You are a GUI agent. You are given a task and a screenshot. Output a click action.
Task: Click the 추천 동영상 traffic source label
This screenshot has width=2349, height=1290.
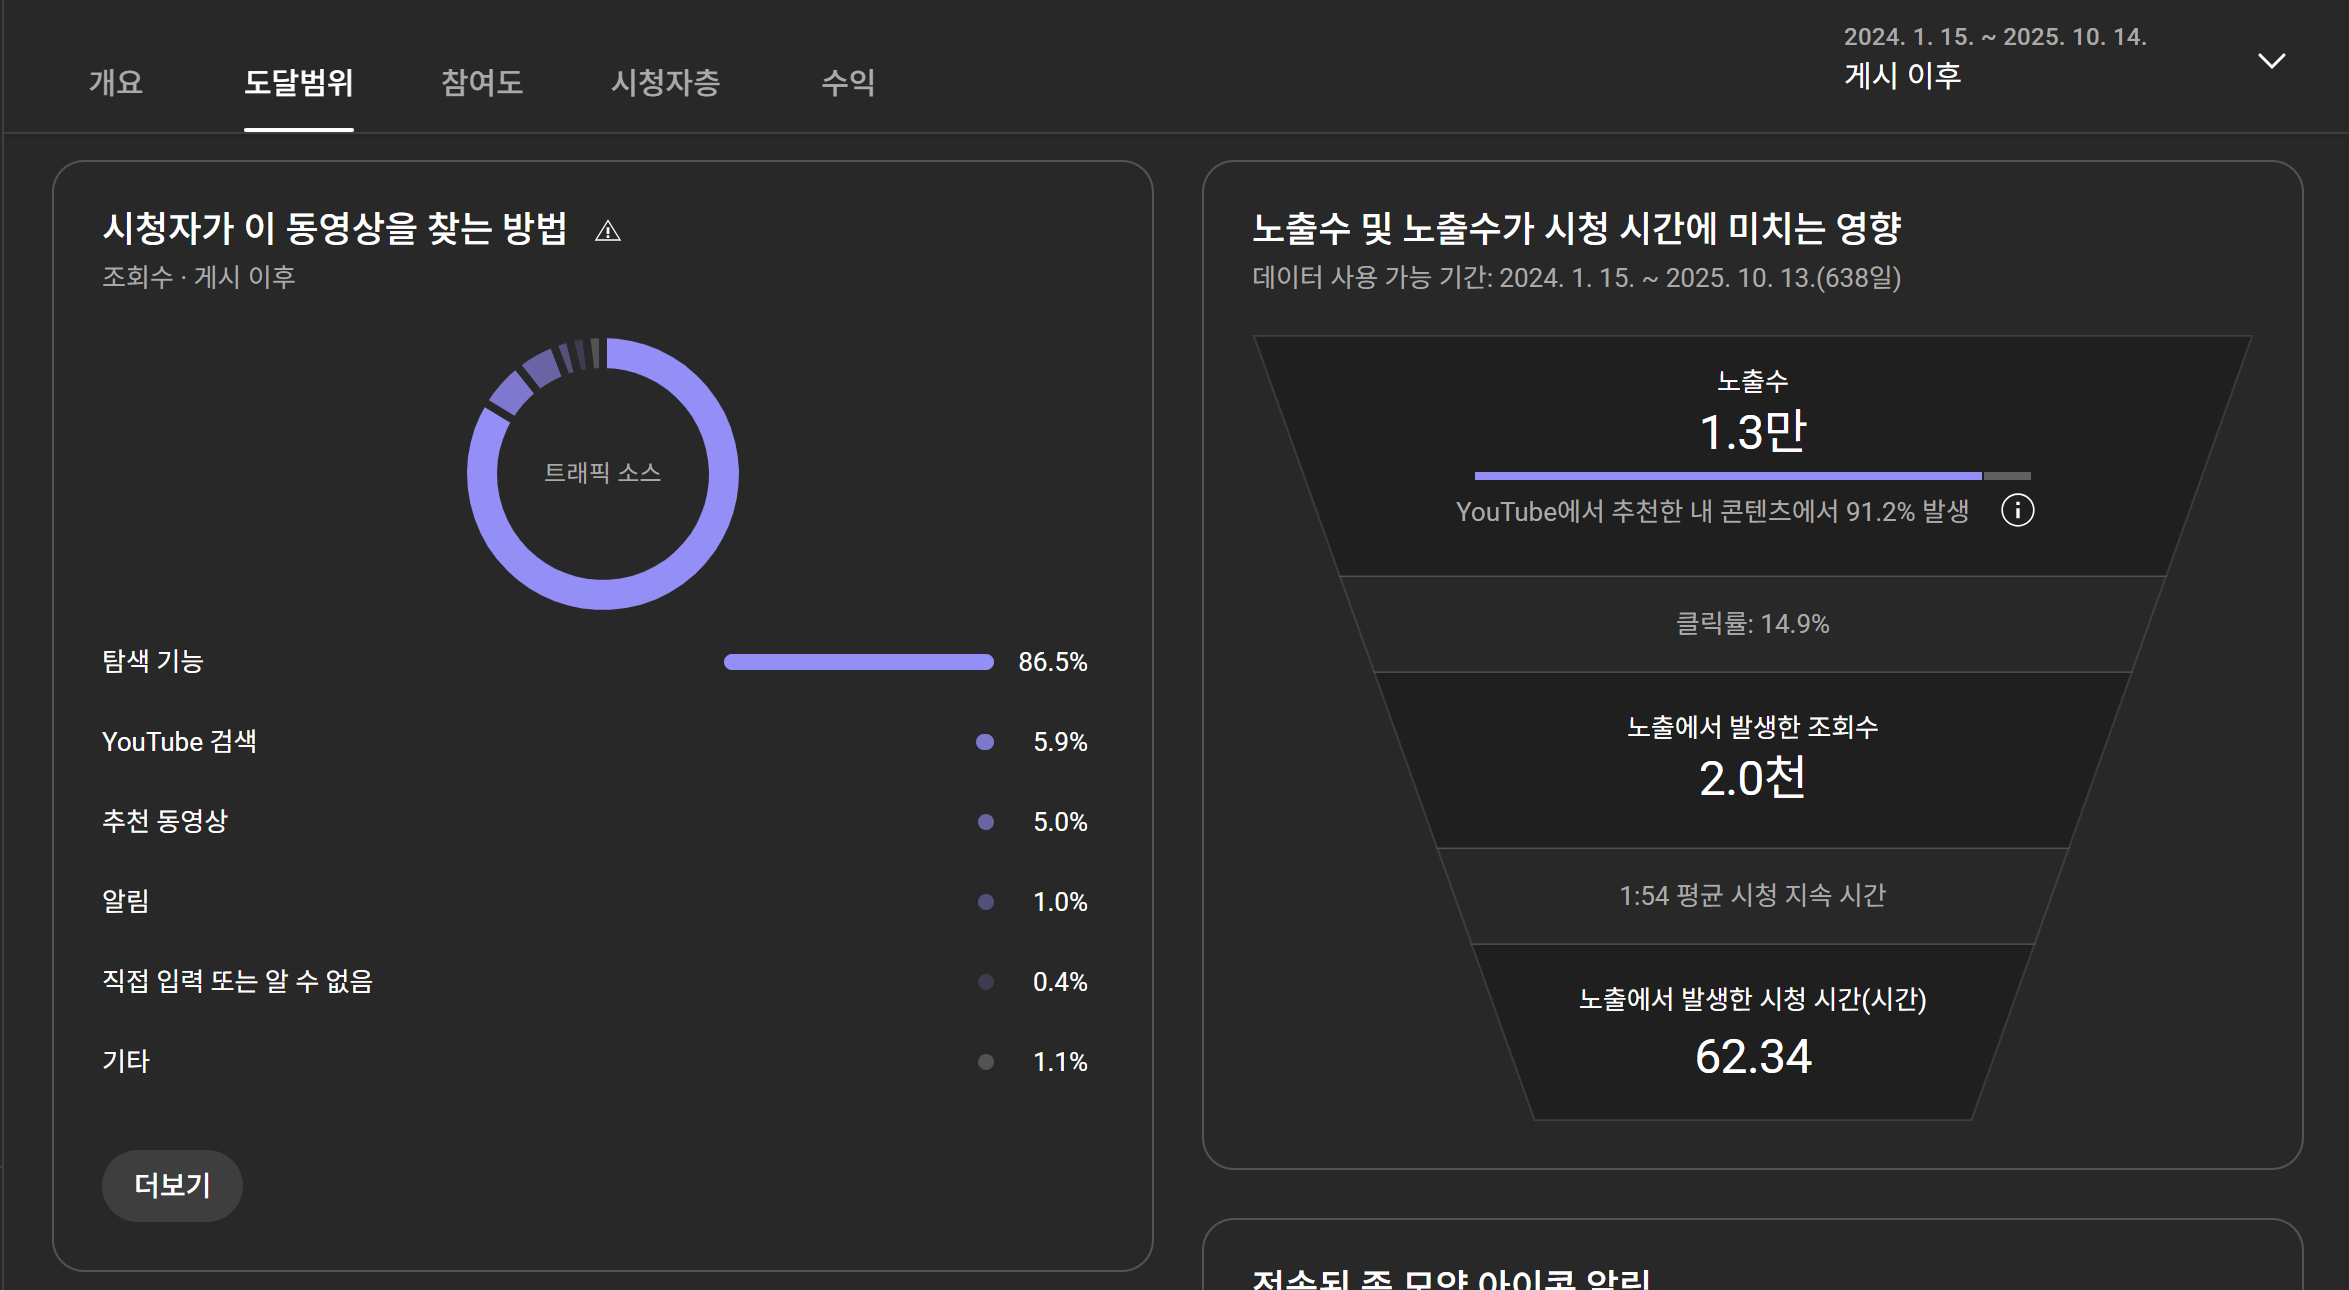click(x=165, y=822)
